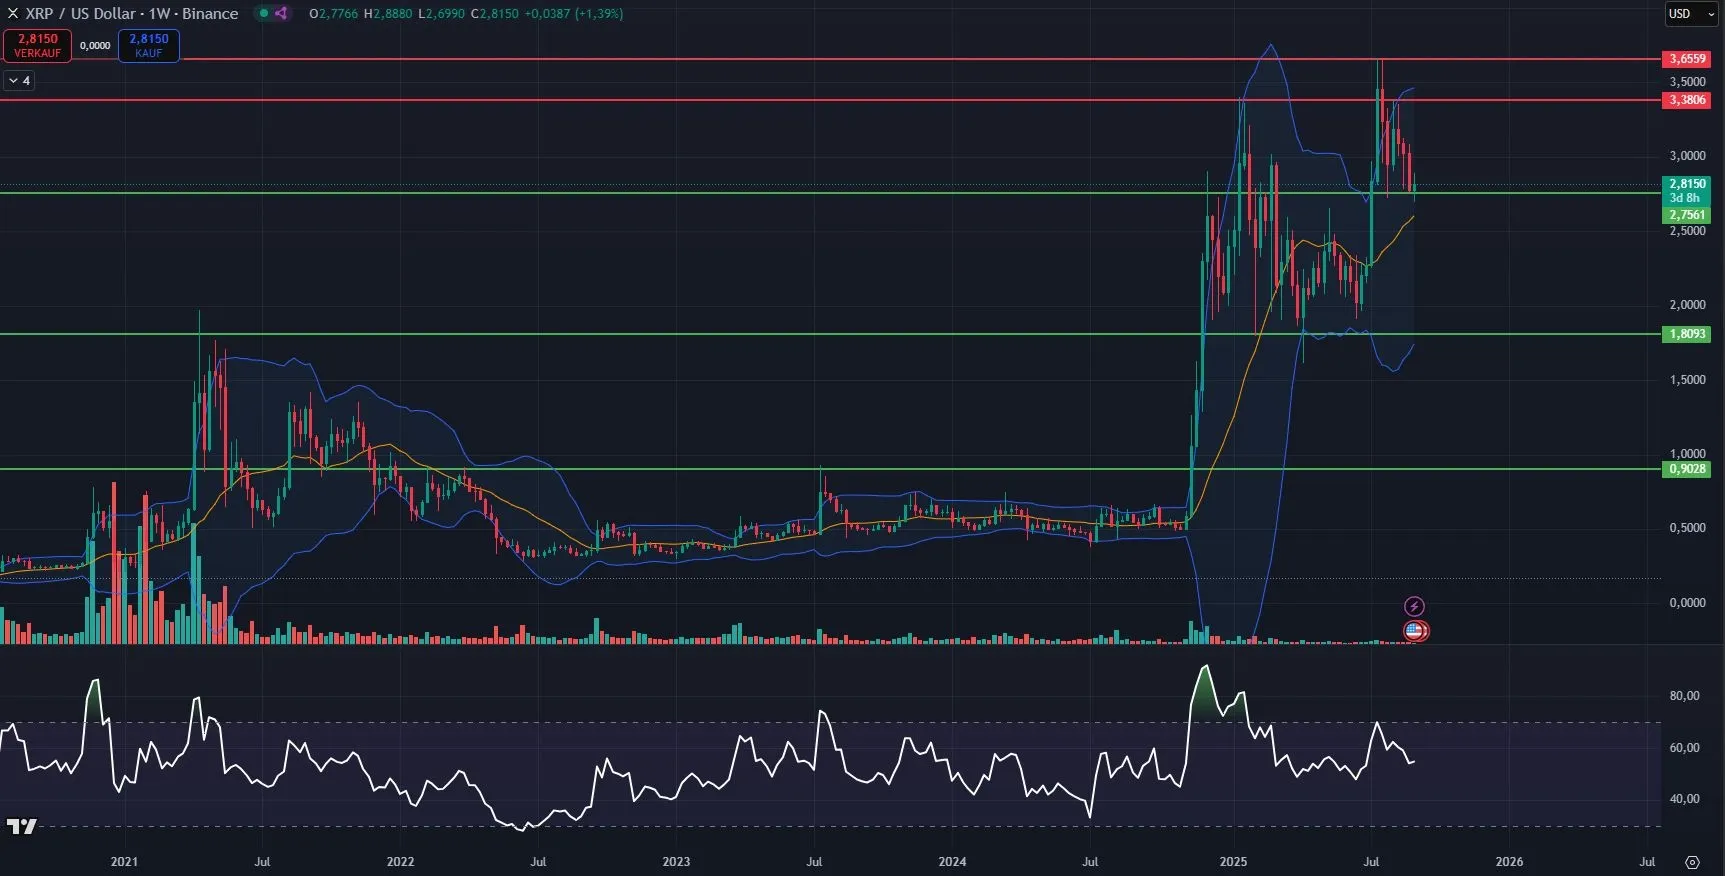Expand the indicator legend chevron labeled 4
1725x876 pixels.
19,81
